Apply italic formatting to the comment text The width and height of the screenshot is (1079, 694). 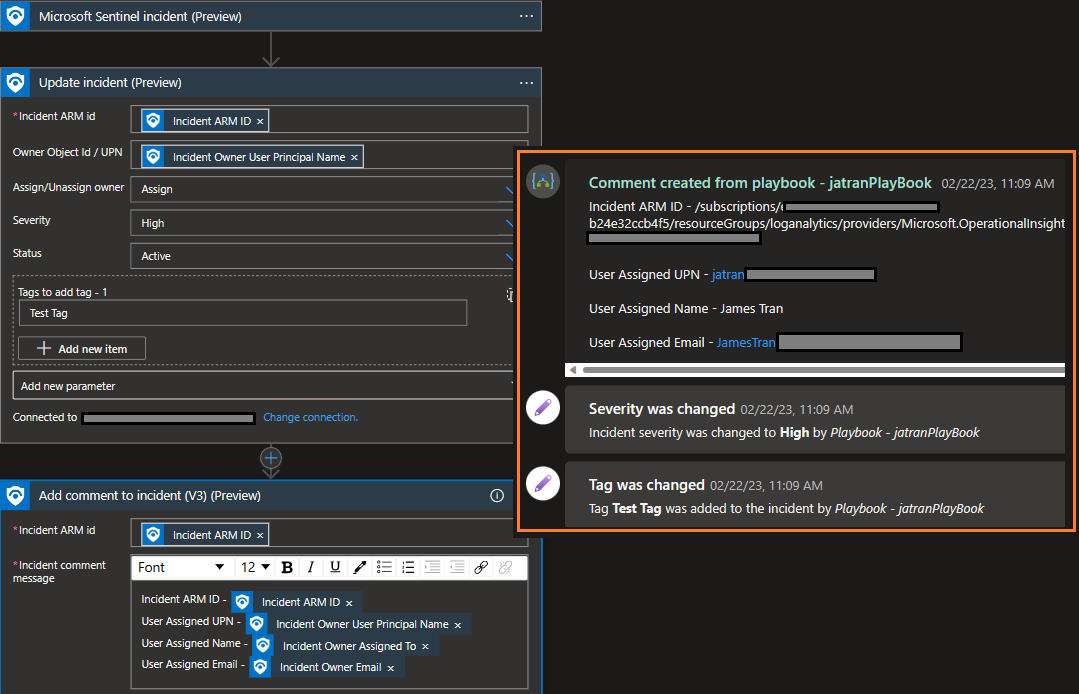click(x=310, y=567)
